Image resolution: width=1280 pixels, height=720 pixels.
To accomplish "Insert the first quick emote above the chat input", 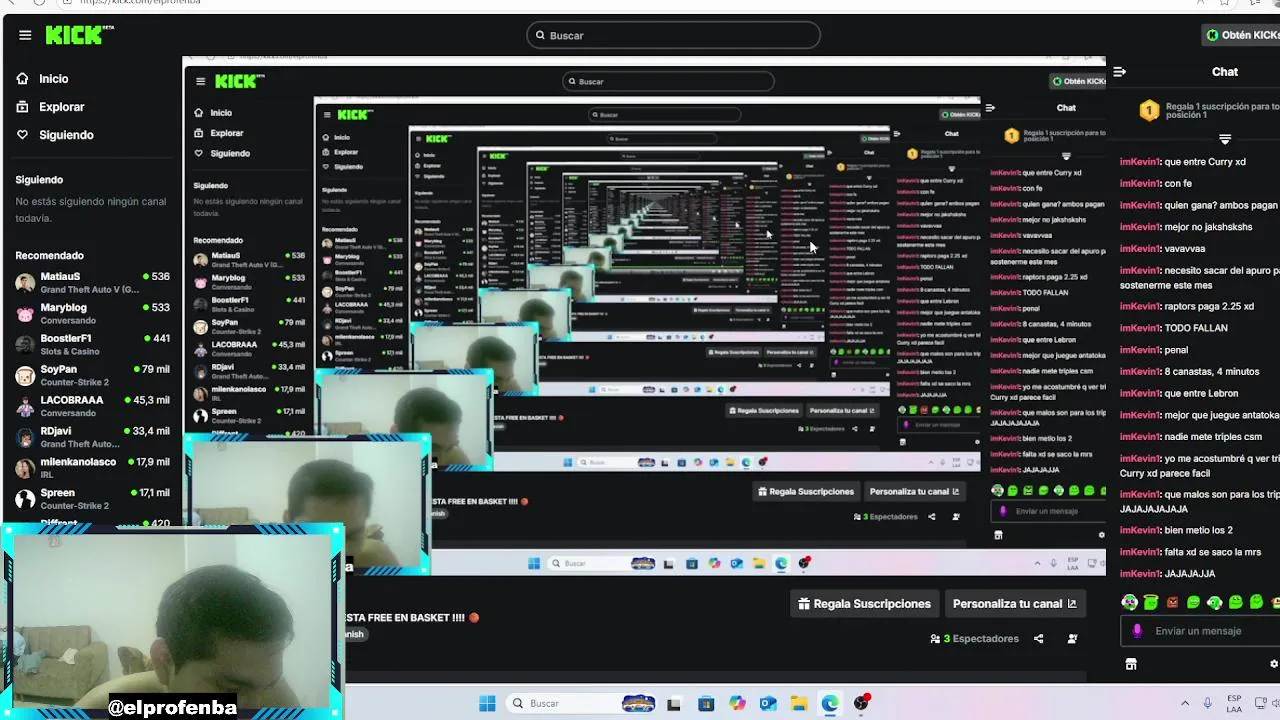I will [1130, 602].
